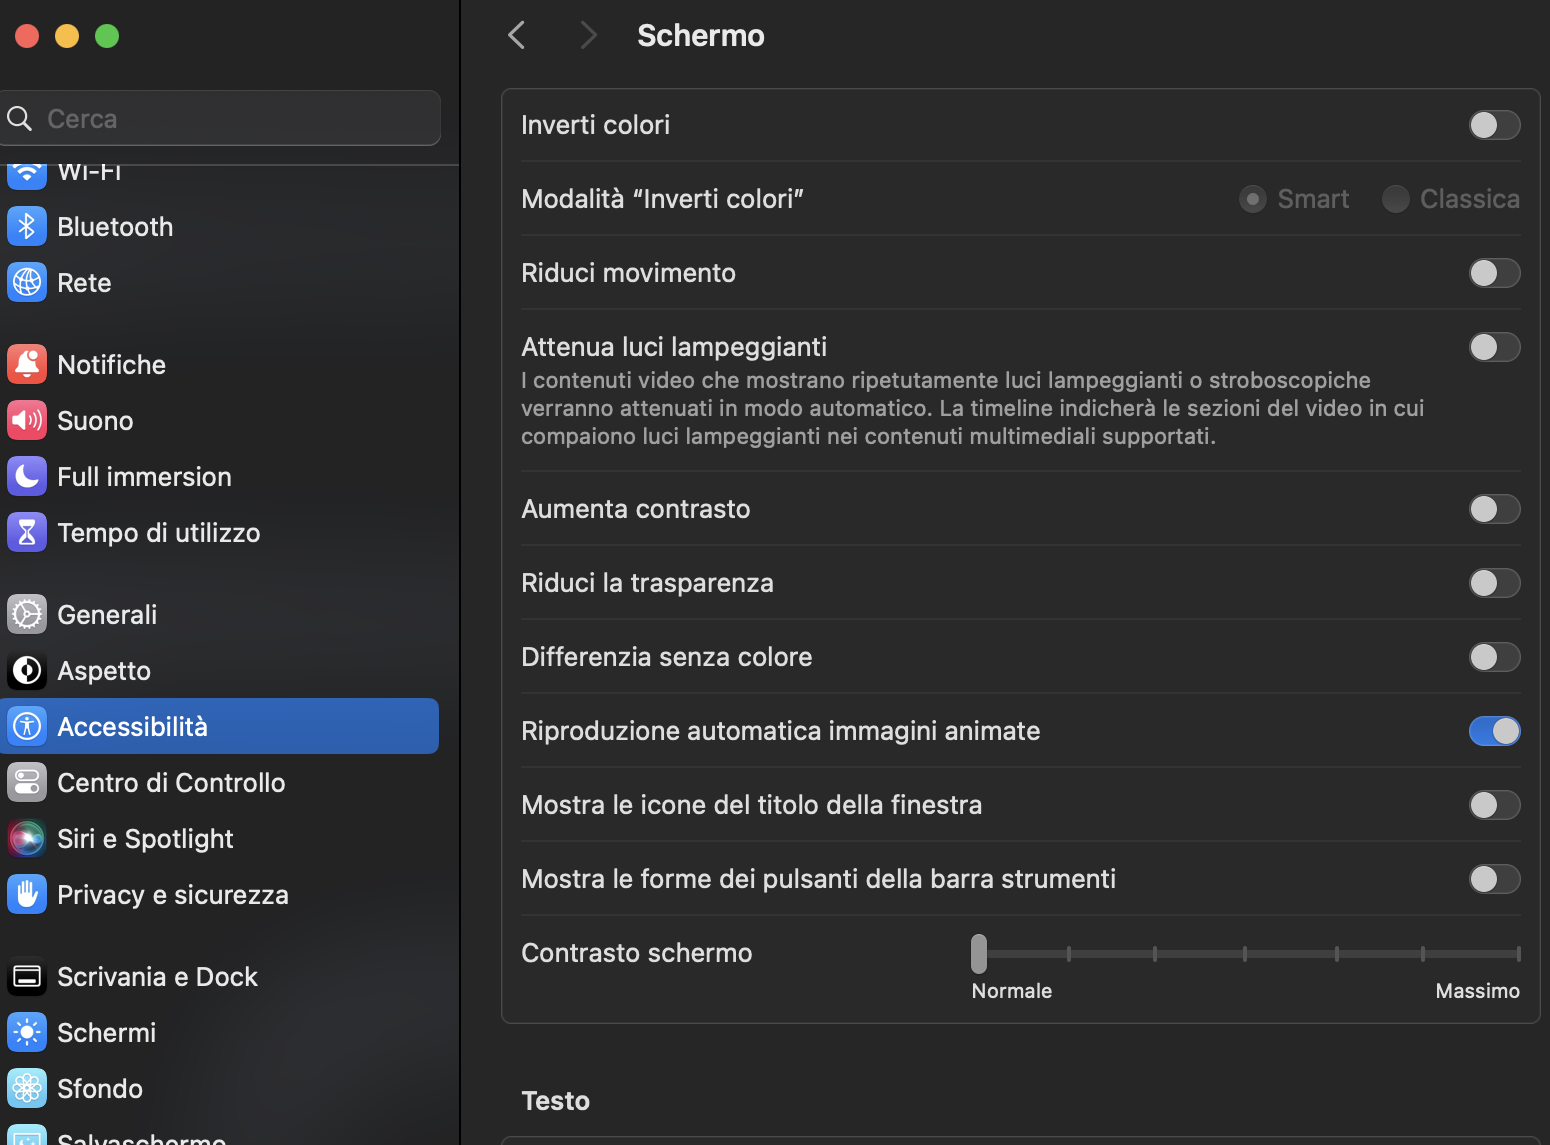Select the Smart radio button
Viewport: 1550px width, 1145px height.
click(x=1252, y=199)
